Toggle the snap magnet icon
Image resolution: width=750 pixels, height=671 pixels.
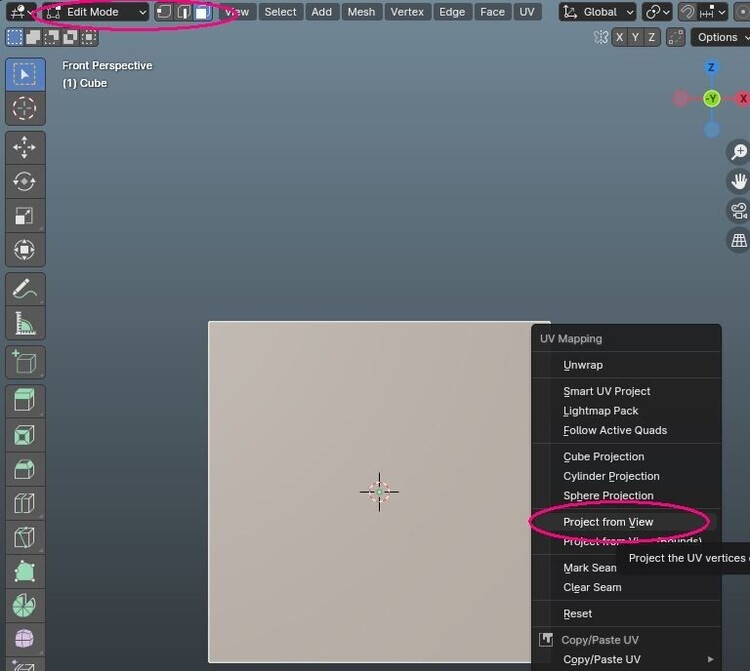coord(687,12)
